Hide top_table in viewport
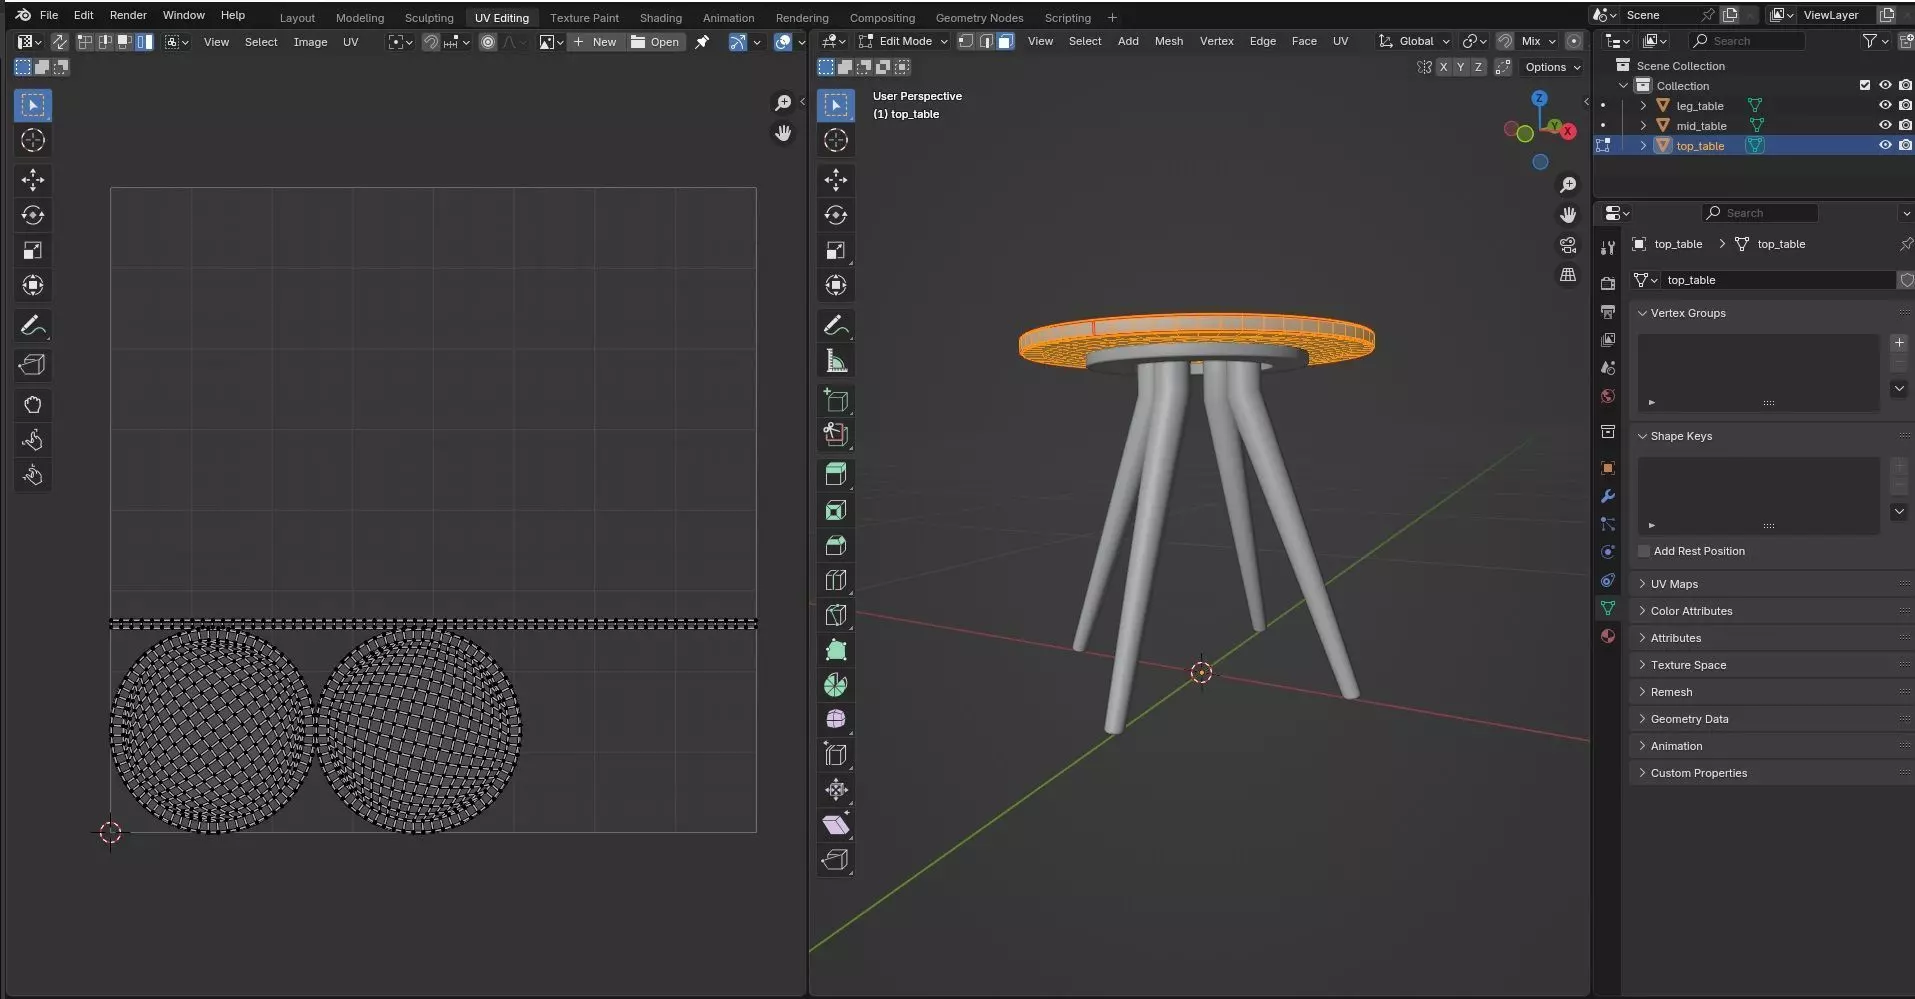Screen dimensions: 1915x999 1885,145
